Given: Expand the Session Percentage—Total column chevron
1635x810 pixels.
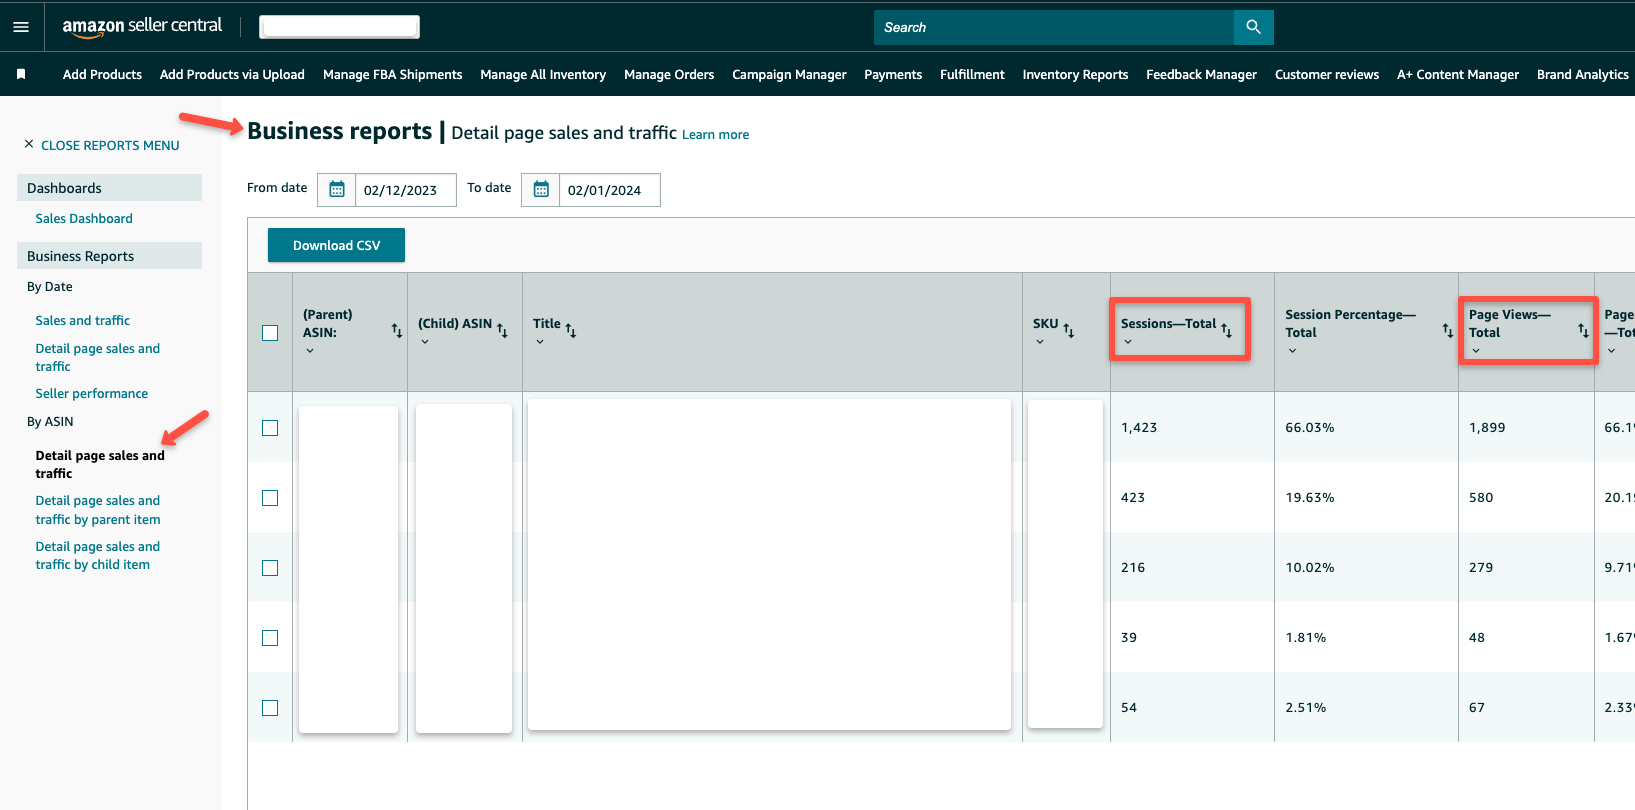Looking at the screenshot, I should pyautogui.click(x=1292, y=351).
